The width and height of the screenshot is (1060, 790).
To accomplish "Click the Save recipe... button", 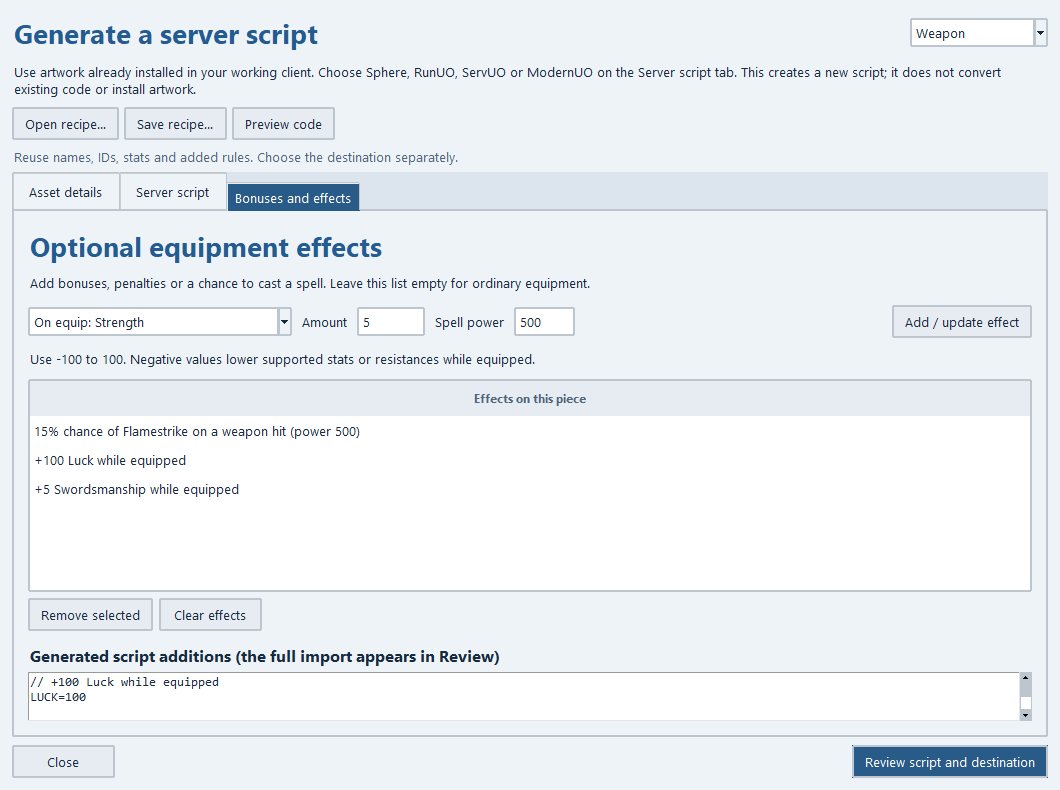I will click(174, 124).
